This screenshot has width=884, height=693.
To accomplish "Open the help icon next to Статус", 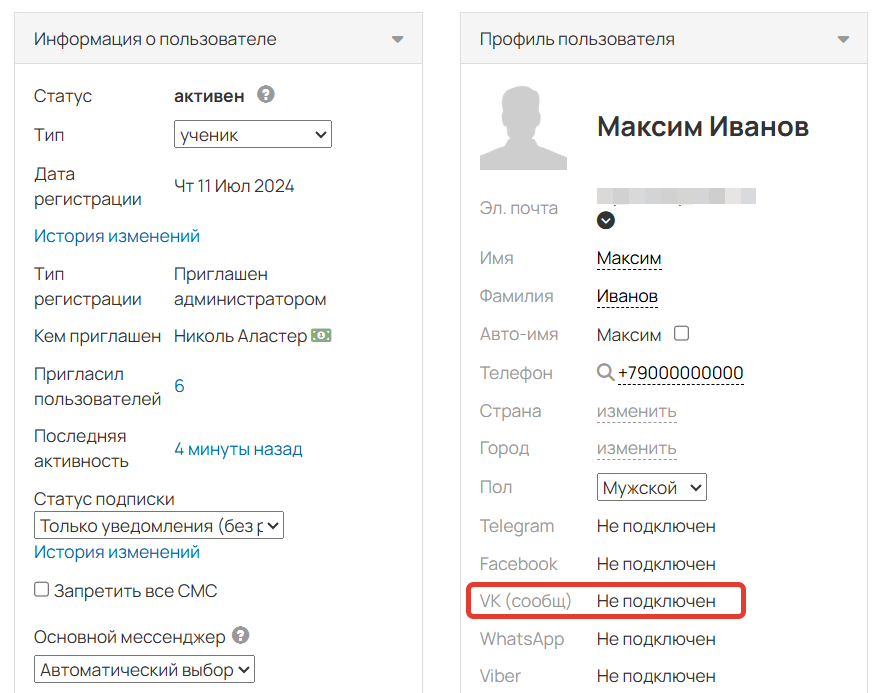I will 265,96.
